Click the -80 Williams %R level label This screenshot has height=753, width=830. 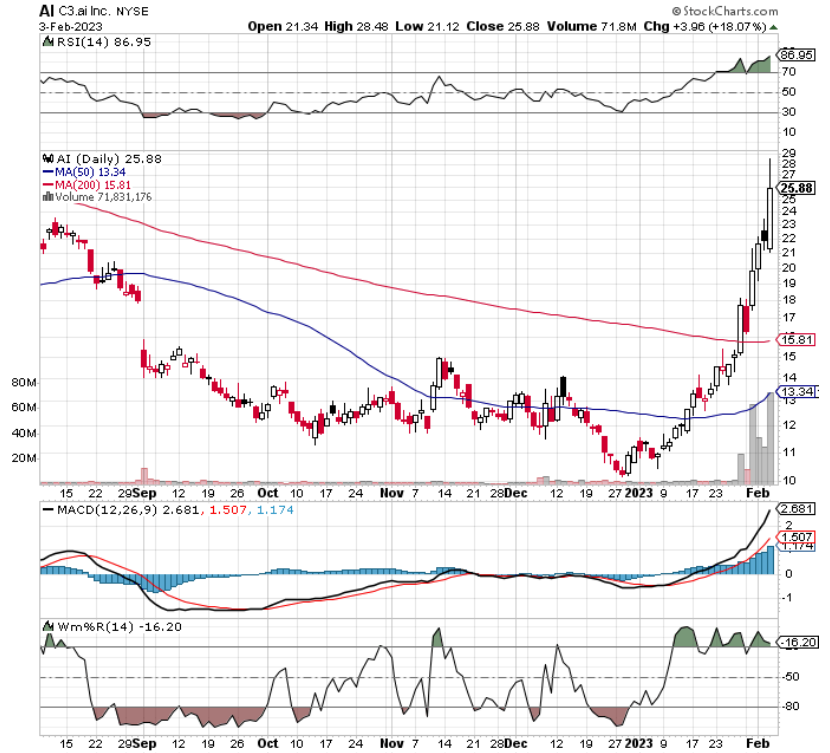(791, 706)
